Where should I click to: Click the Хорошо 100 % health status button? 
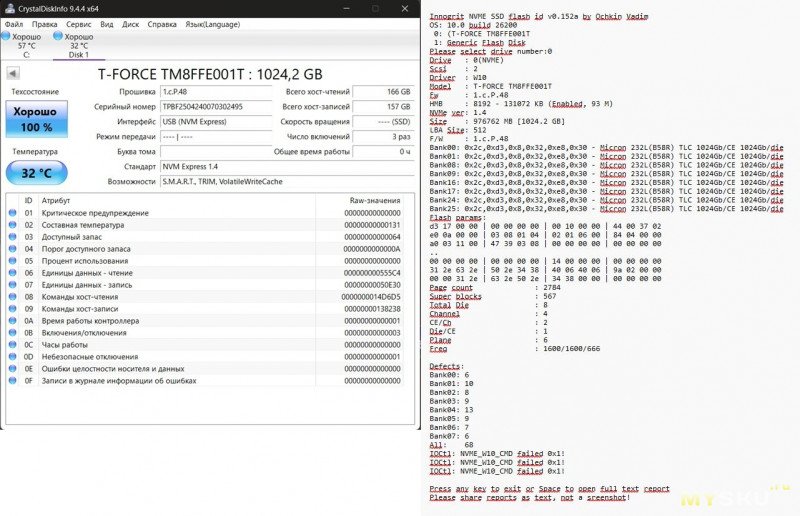(x=36, y=119)
